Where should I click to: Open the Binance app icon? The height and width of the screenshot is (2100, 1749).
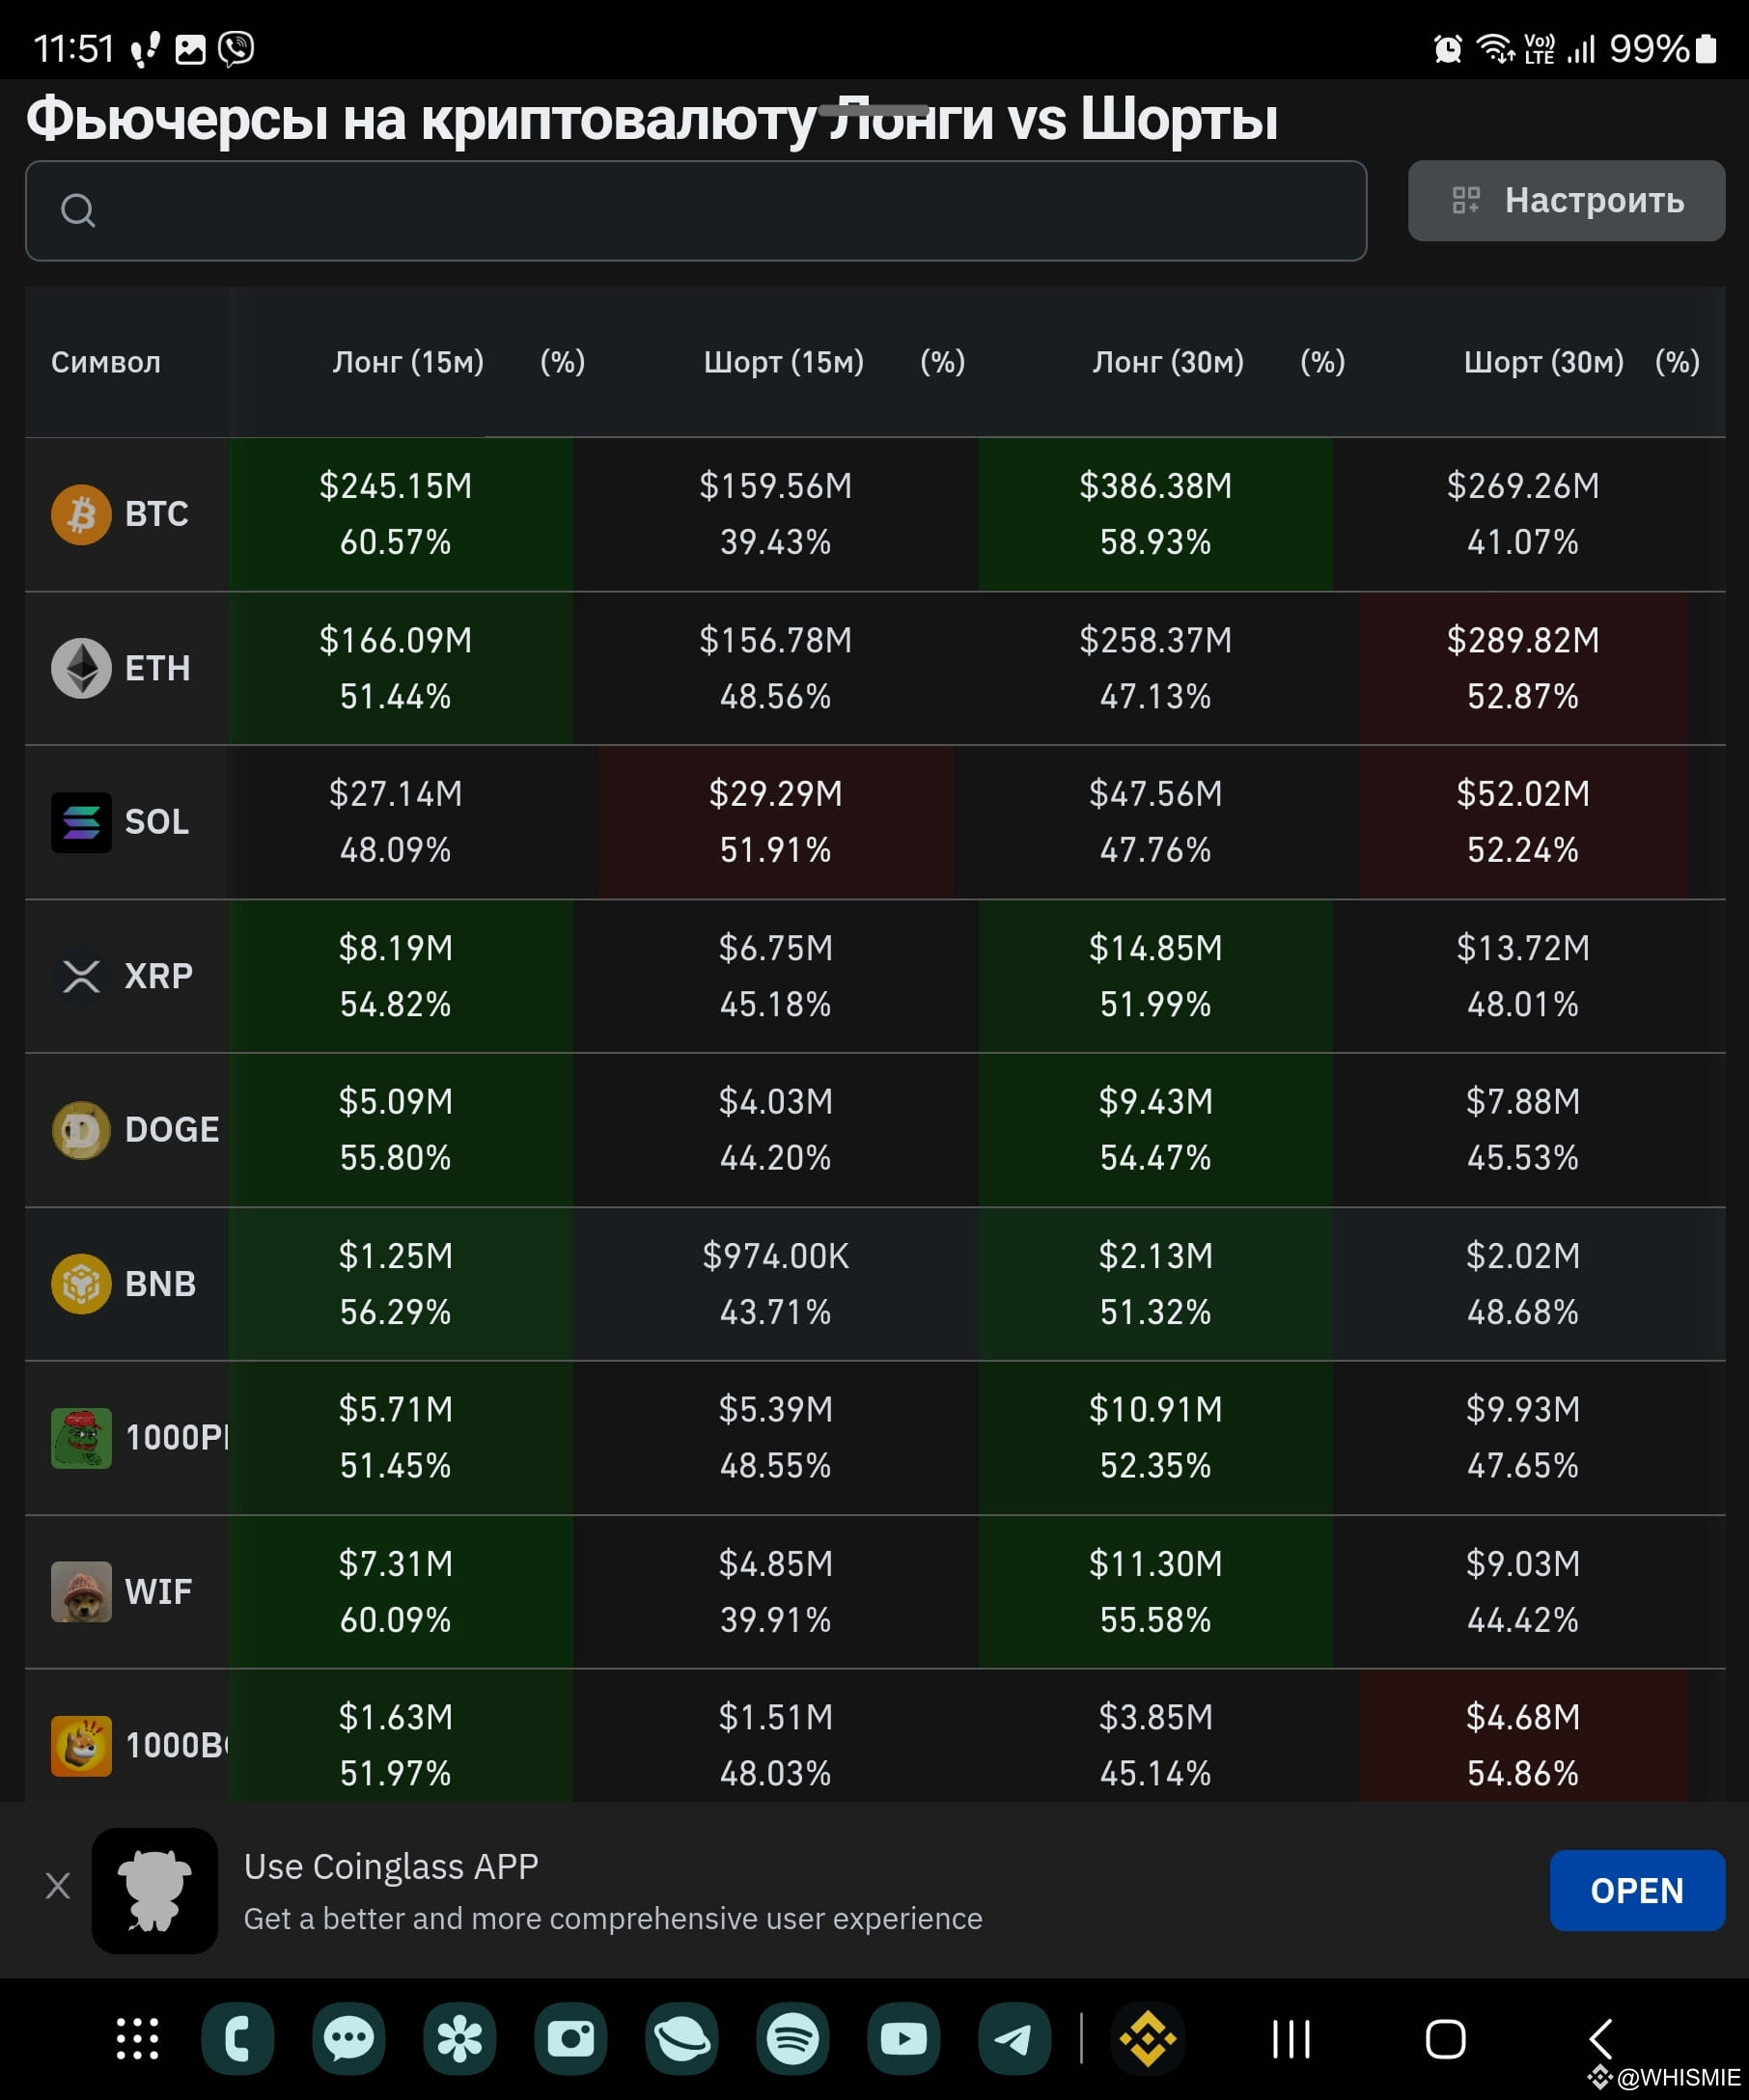tap(1148, 2038)
